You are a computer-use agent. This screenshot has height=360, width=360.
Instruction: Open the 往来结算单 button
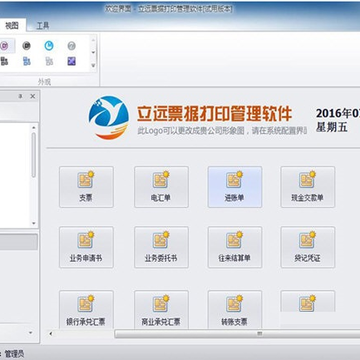point(235,247)
